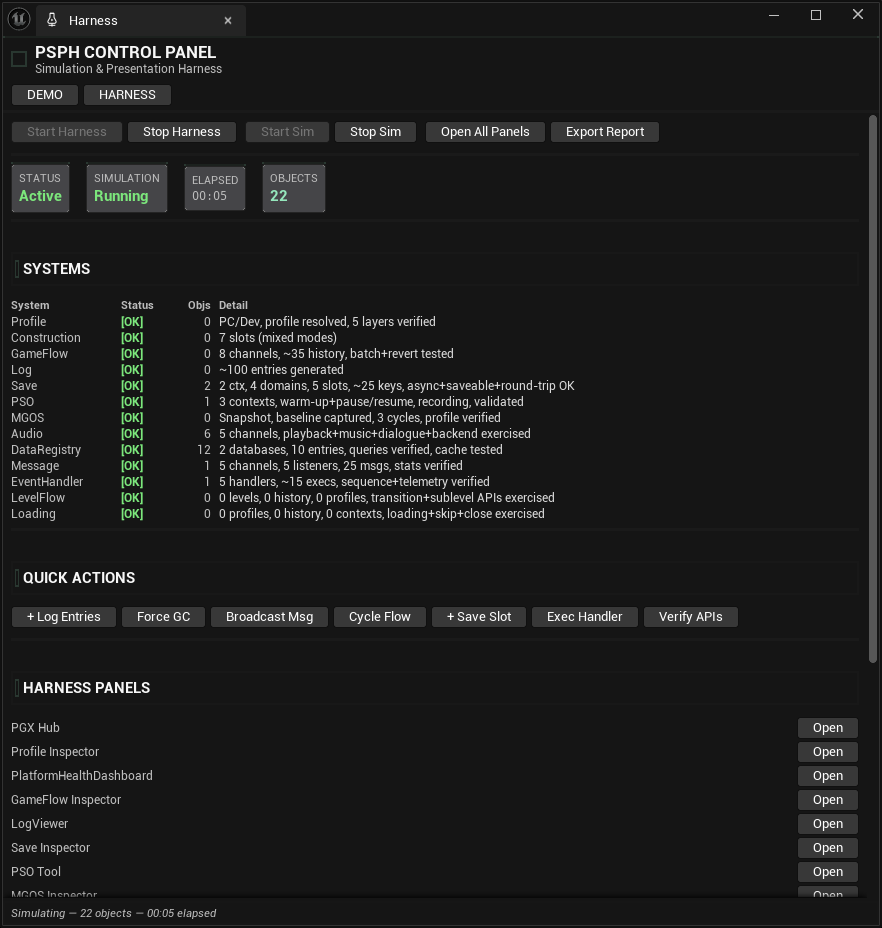The height and width of the screenshot is (928, 882).
Task: Trigger Force GC in quick actions
Action: [163, 616]
